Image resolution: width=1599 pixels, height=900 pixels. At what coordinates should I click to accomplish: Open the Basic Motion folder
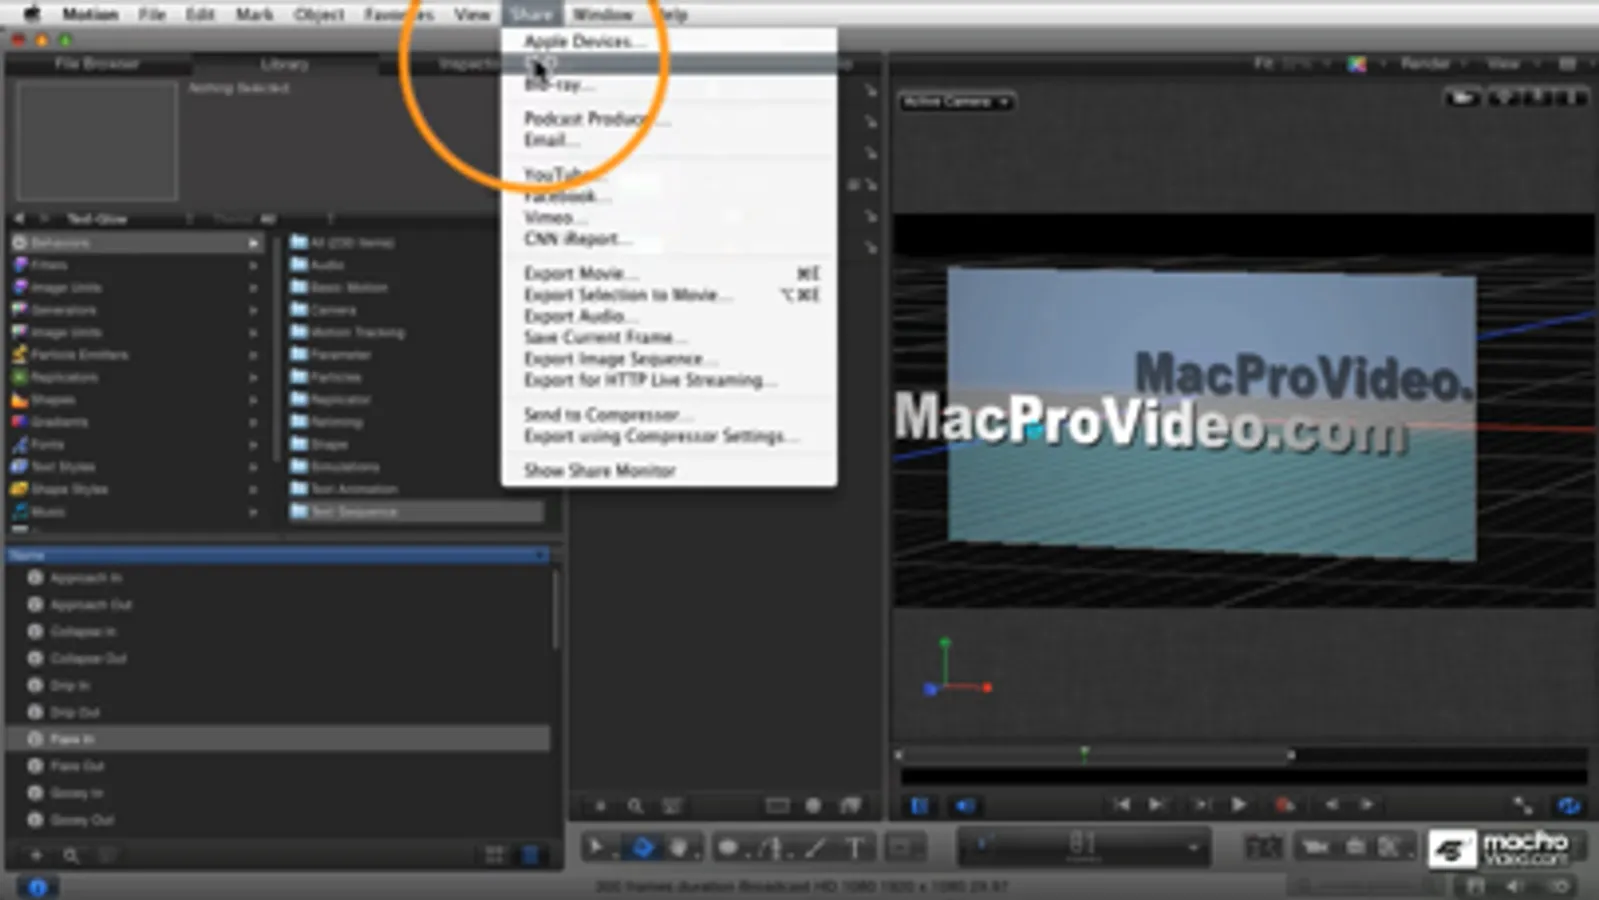tap(339, 287)
